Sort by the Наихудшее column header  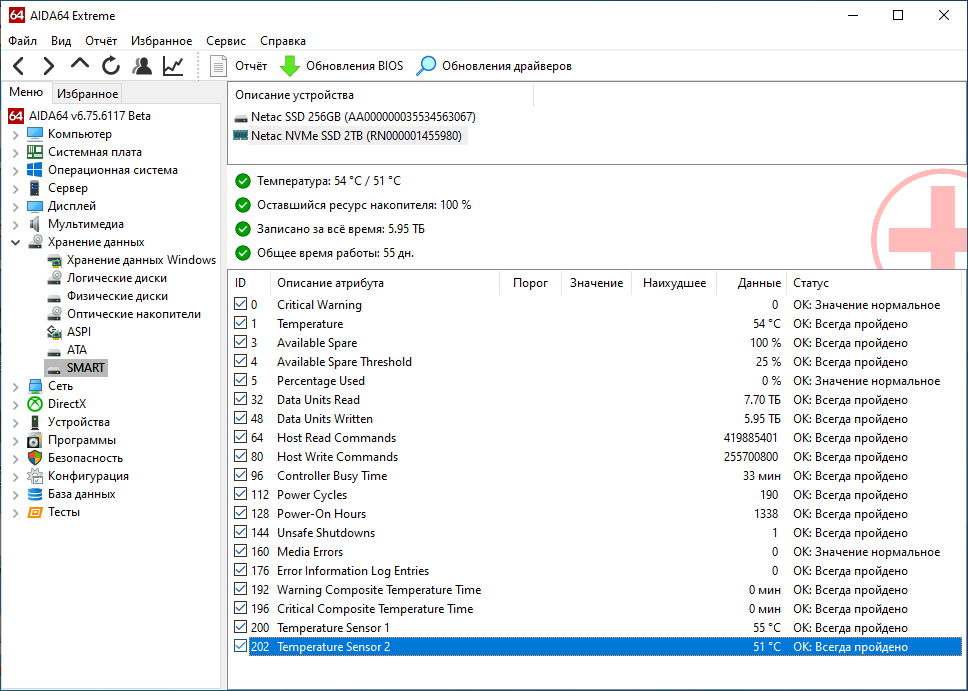674,283
